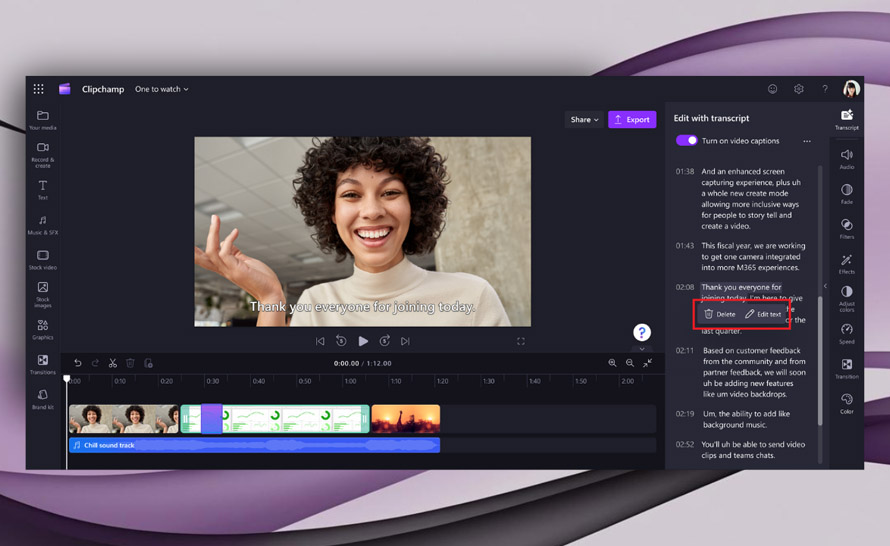
Task: Click the 1:00 mark on timeline ruler
Action: pos(350,381)
